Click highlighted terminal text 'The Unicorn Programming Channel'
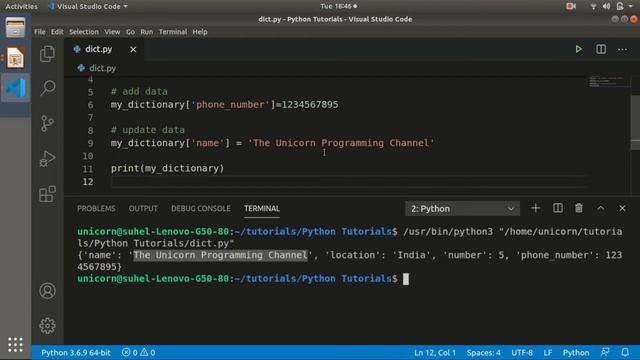The image size is (640, 360). tap(220, 255)
